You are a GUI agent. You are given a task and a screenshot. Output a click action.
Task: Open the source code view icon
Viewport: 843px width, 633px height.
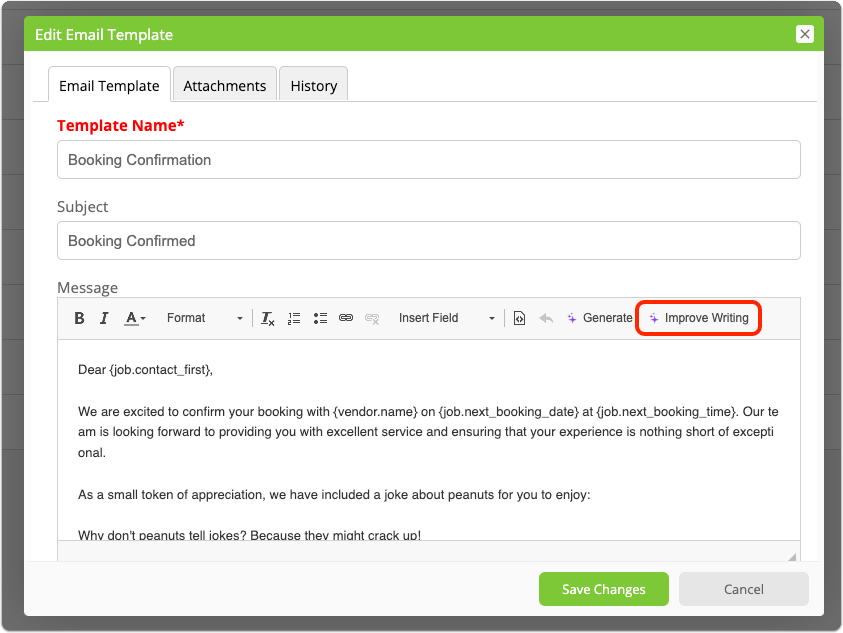tap(519, 318)
